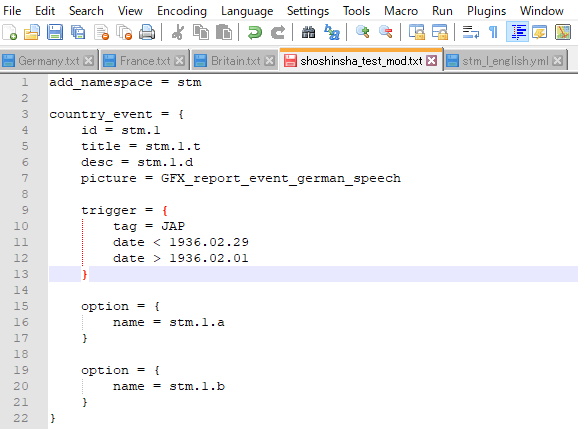
Task: Zoom in on the editor text
Action: (363, 32)
